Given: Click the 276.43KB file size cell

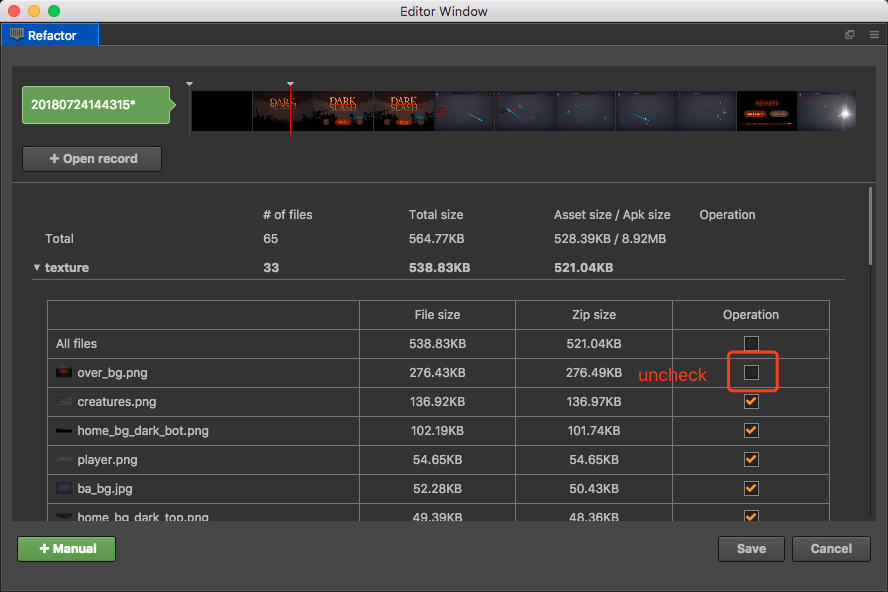Looking at the screenshot, I should tap(437, 372).
